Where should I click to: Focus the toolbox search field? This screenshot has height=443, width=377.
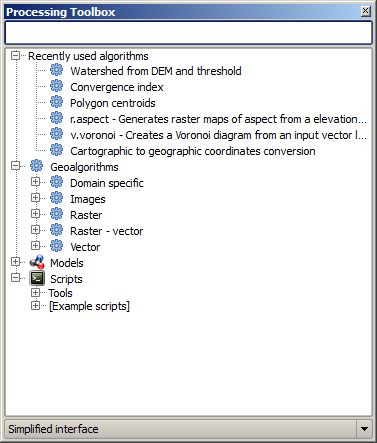point(188,33)
